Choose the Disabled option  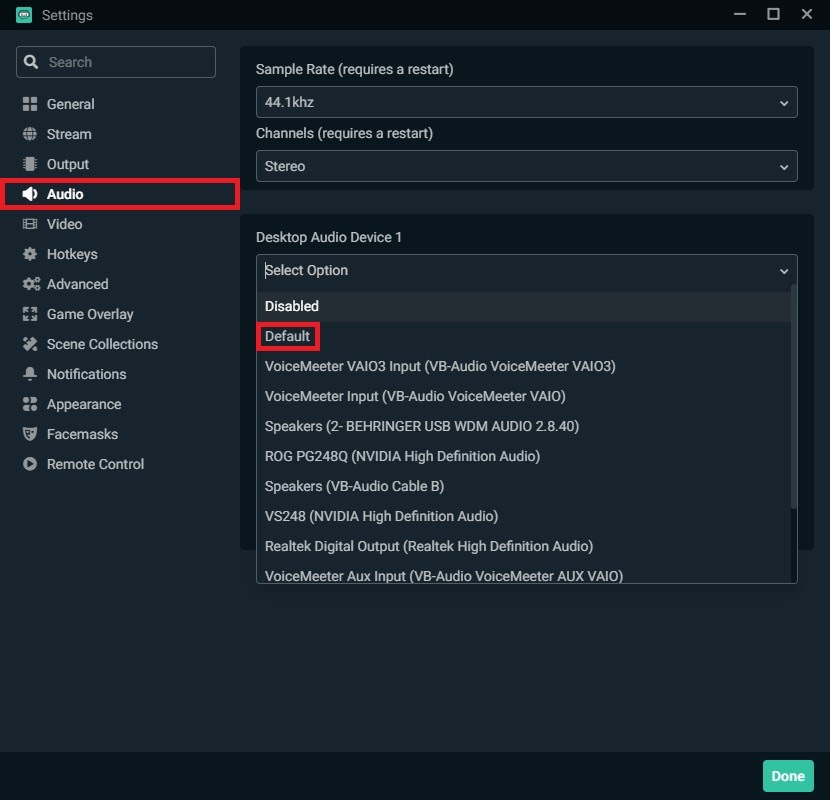tap(524, 306)
